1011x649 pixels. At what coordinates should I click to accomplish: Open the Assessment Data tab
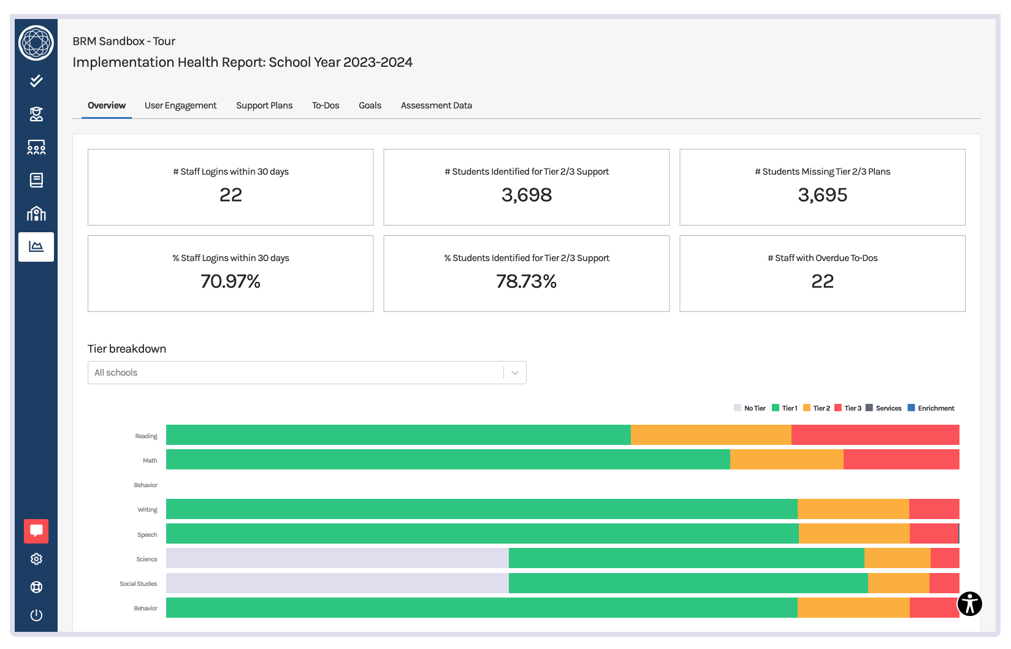[x=436, y=105]
